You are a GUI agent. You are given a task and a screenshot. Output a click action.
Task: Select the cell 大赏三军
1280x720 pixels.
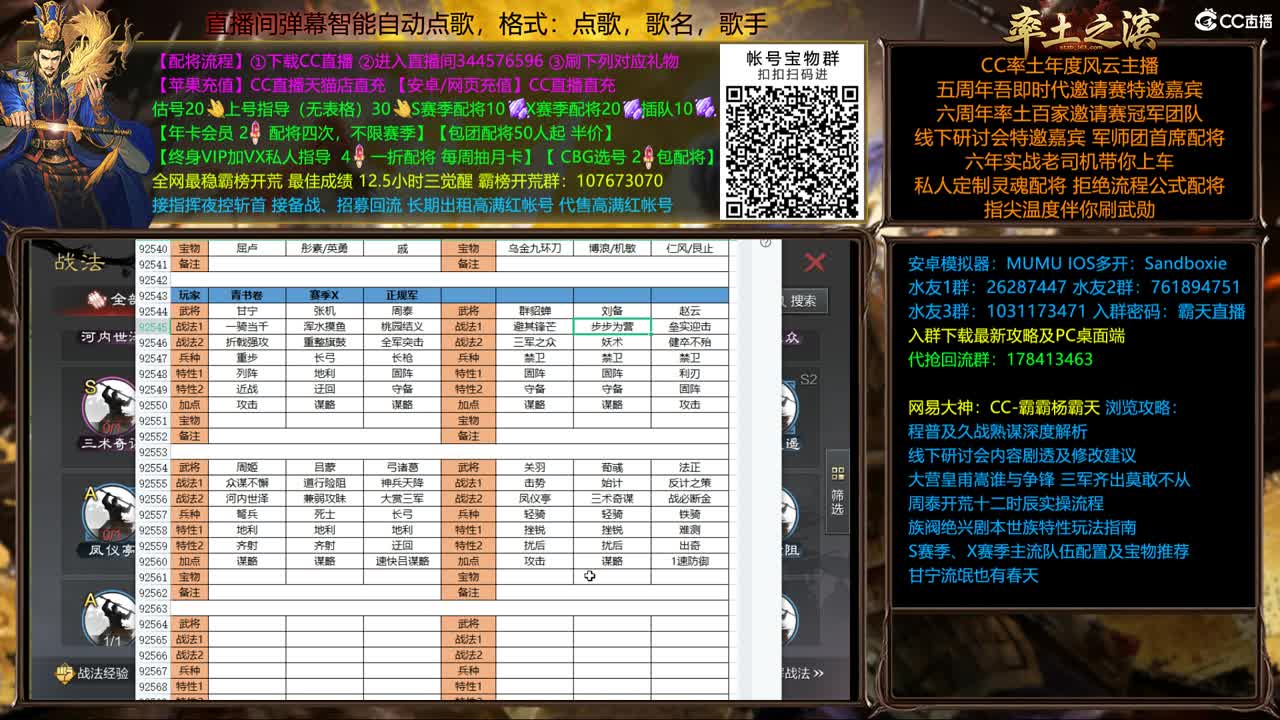[x=402, y=498]
